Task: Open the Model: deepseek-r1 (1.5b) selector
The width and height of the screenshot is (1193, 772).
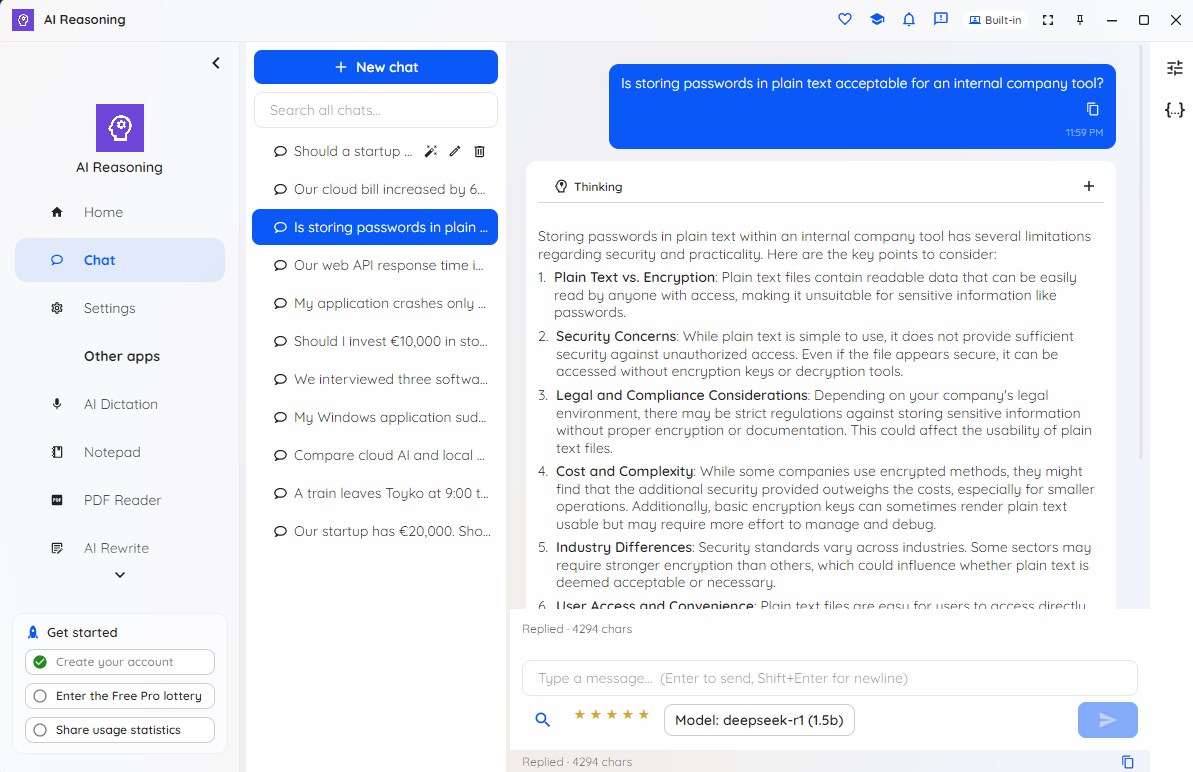Action: 759,720
